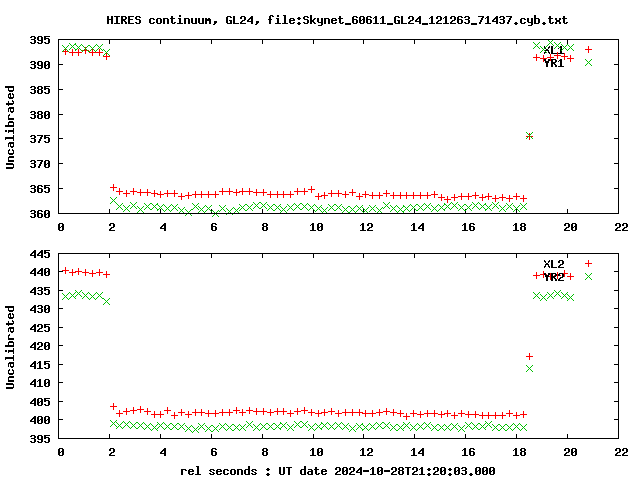This screenshot has width=640, height=480.
Task: Click the 390 tick label on upper y-axis
Action: click(x=40, y=65)
